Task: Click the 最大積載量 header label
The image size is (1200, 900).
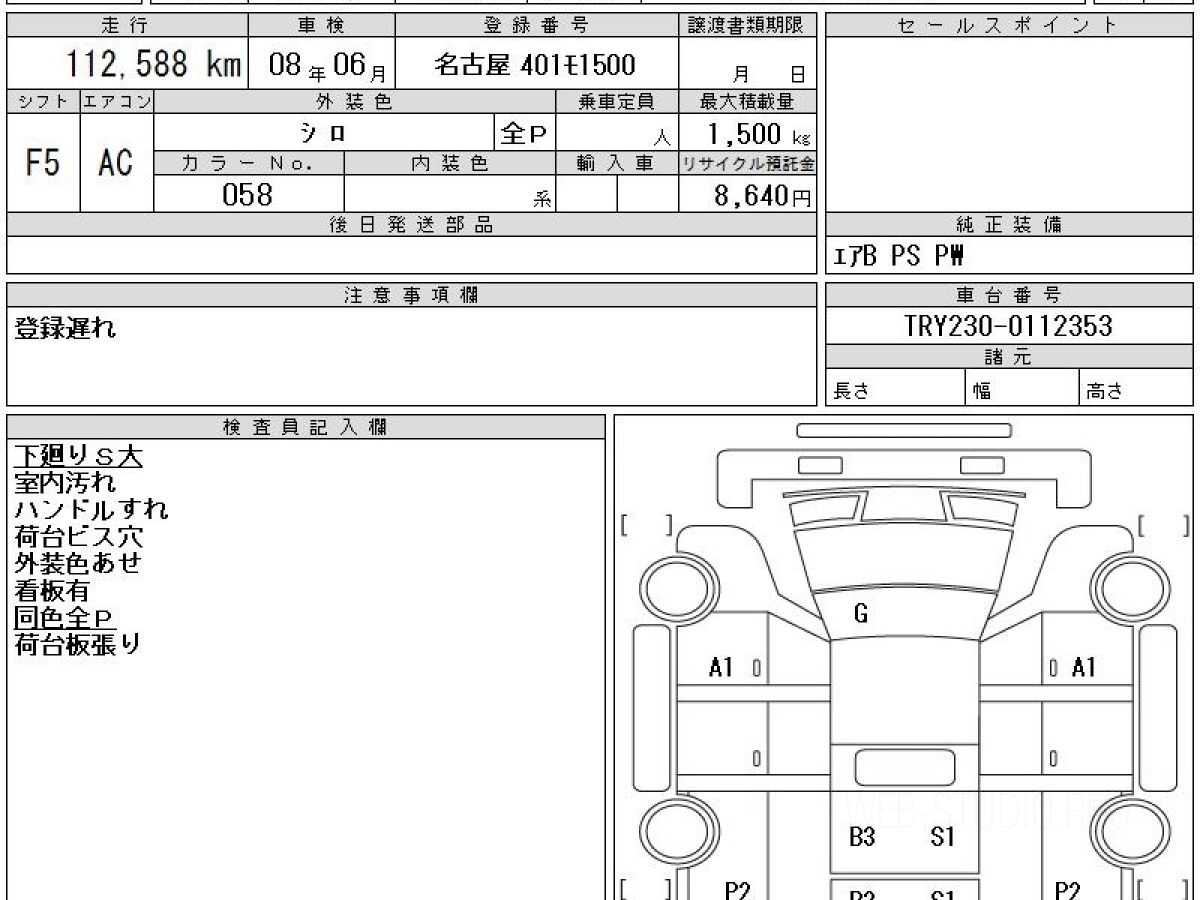Action: (747, 101)
